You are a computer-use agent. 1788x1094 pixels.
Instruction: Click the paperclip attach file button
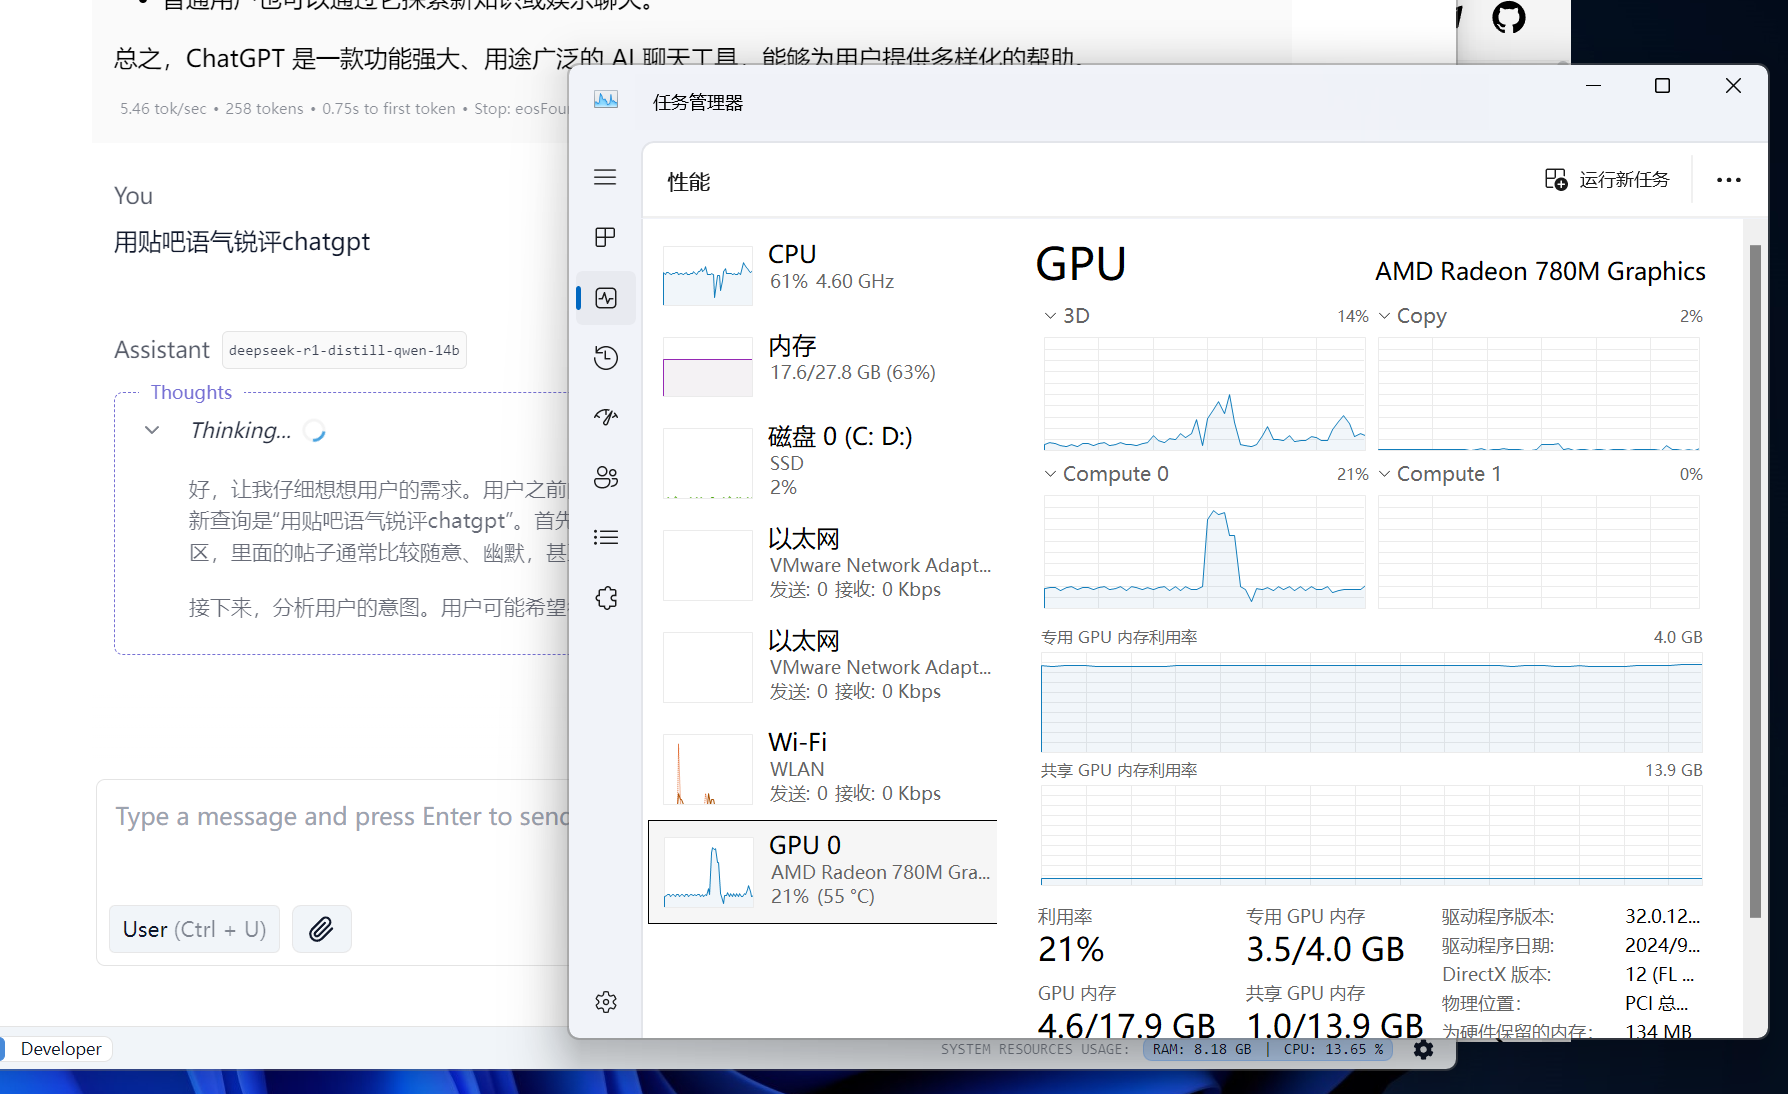321,929
